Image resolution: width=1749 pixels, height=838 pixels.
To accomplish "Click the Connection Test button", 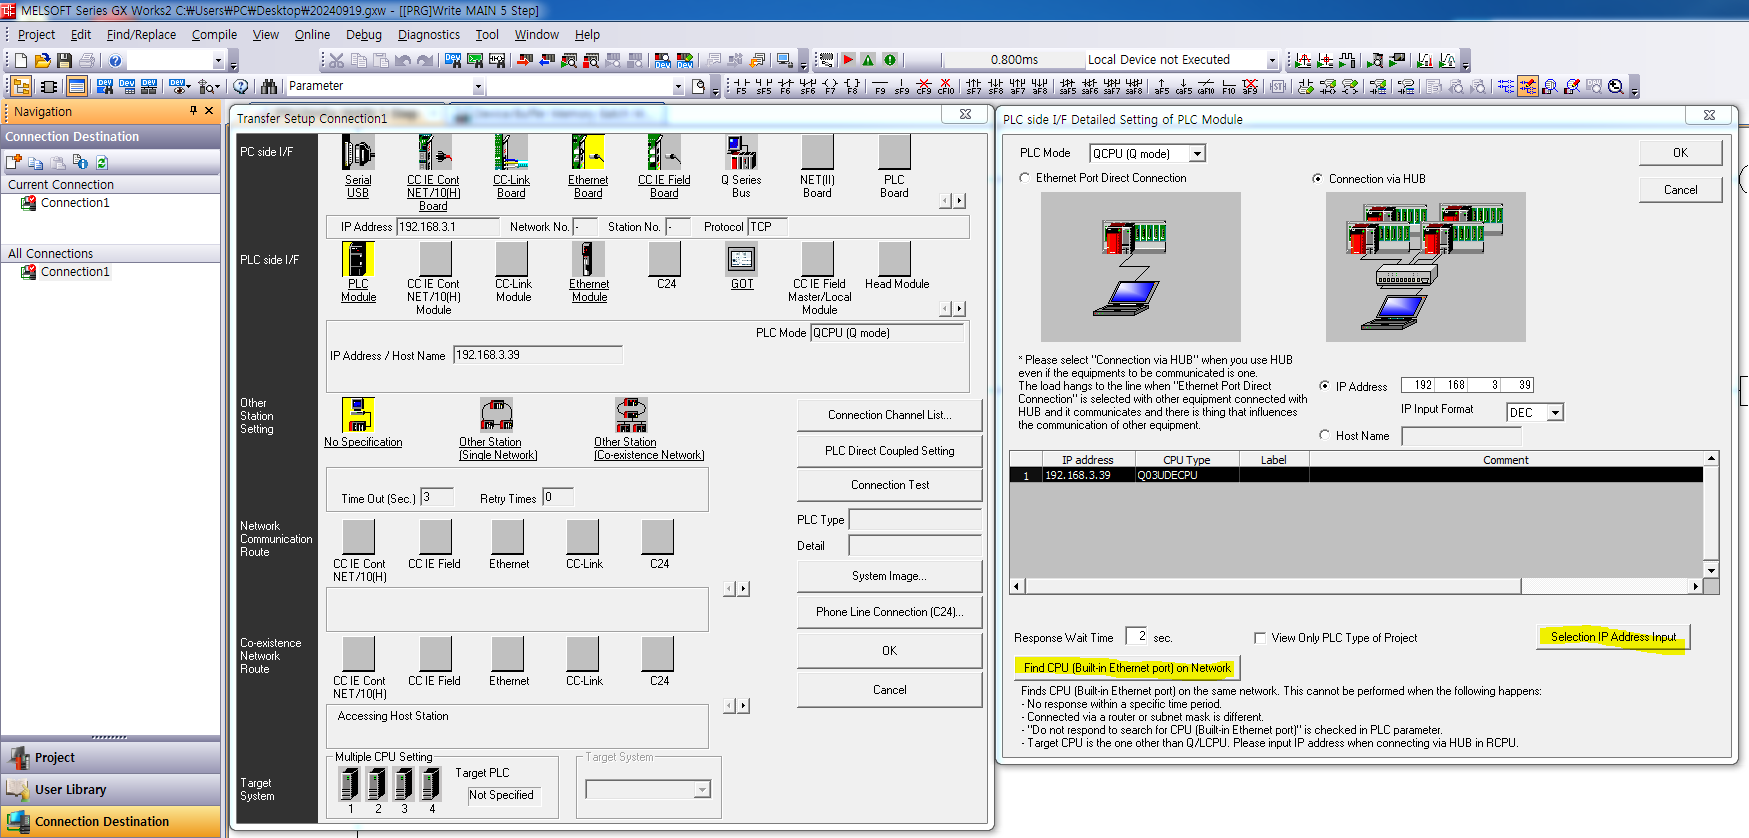I will click(889, 485).
